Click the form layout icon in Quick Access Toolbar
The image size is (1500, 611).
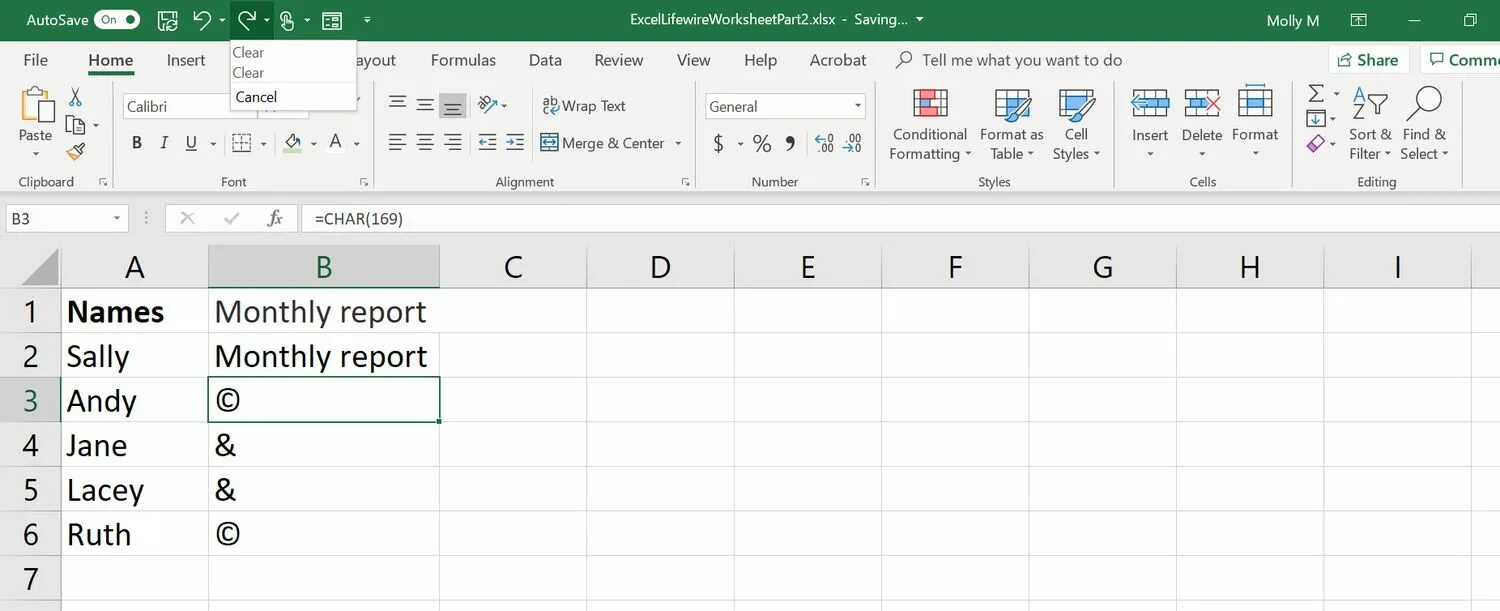pos(331,20)
